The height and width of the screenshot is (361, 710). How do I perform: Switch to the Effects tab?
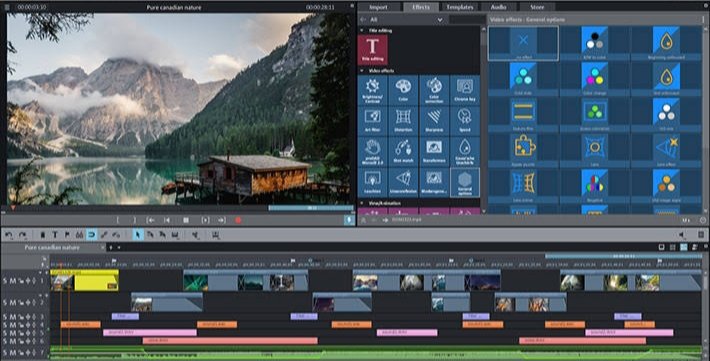421,7
